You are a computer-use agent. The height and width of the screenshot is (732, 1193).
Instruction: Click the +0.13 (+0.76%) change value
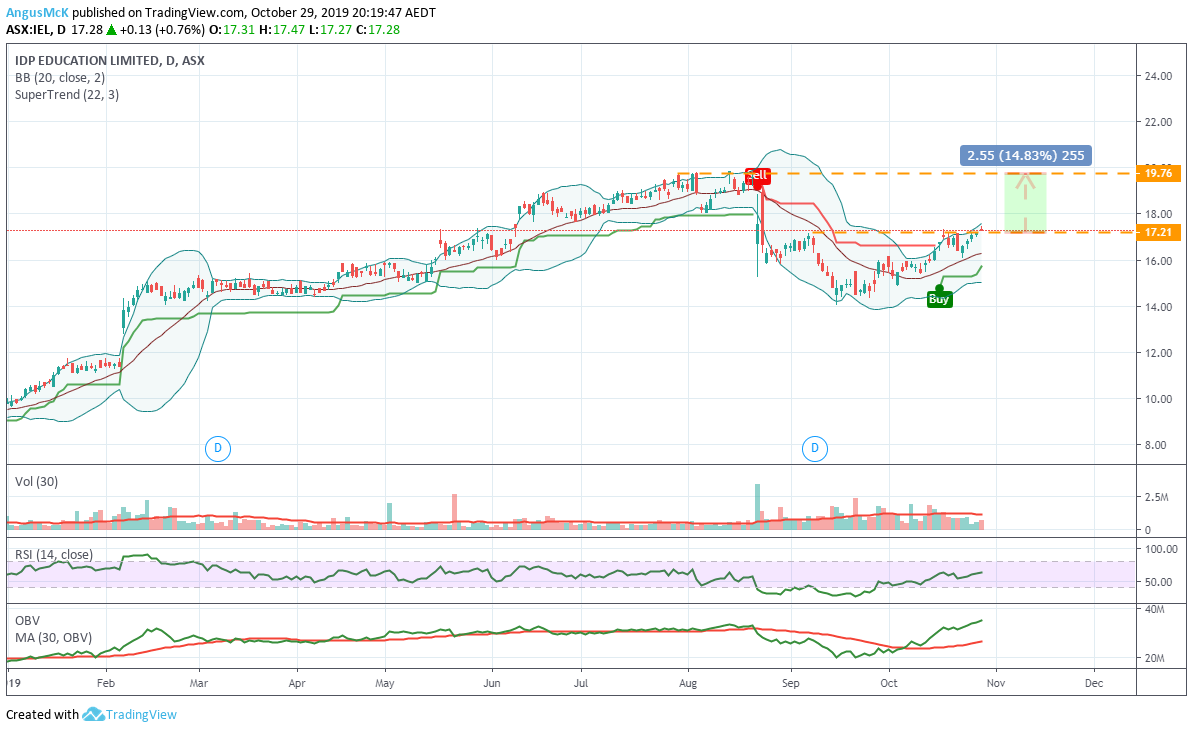(162, 30)
